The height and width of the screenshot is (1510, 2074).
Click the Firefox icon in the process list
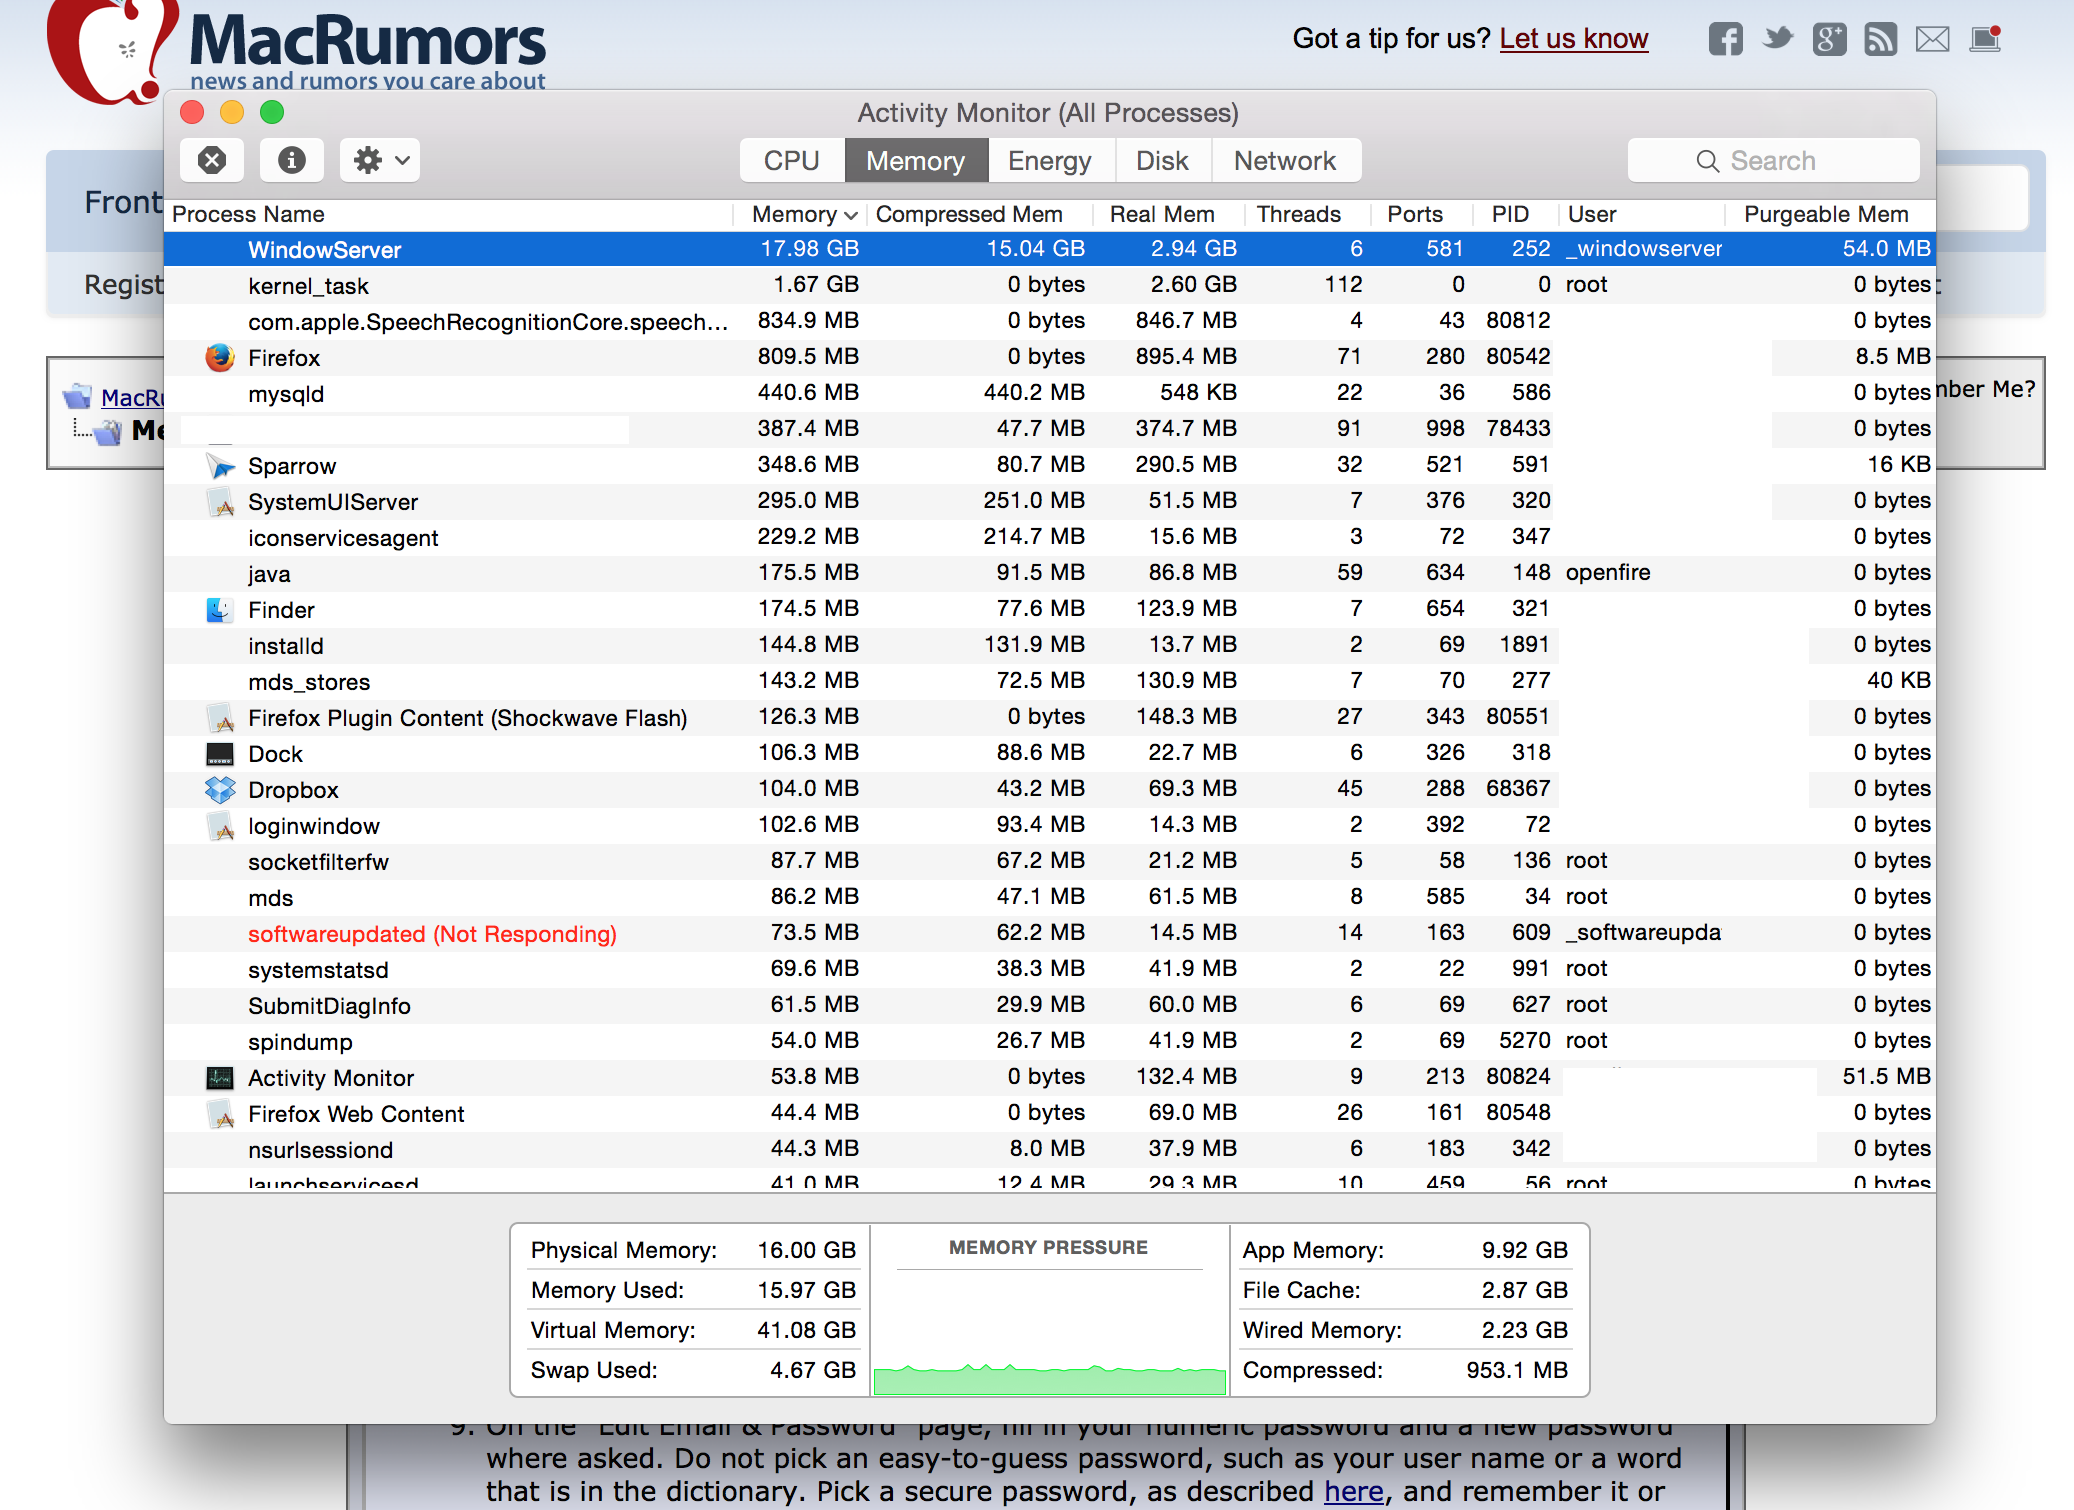220,357
